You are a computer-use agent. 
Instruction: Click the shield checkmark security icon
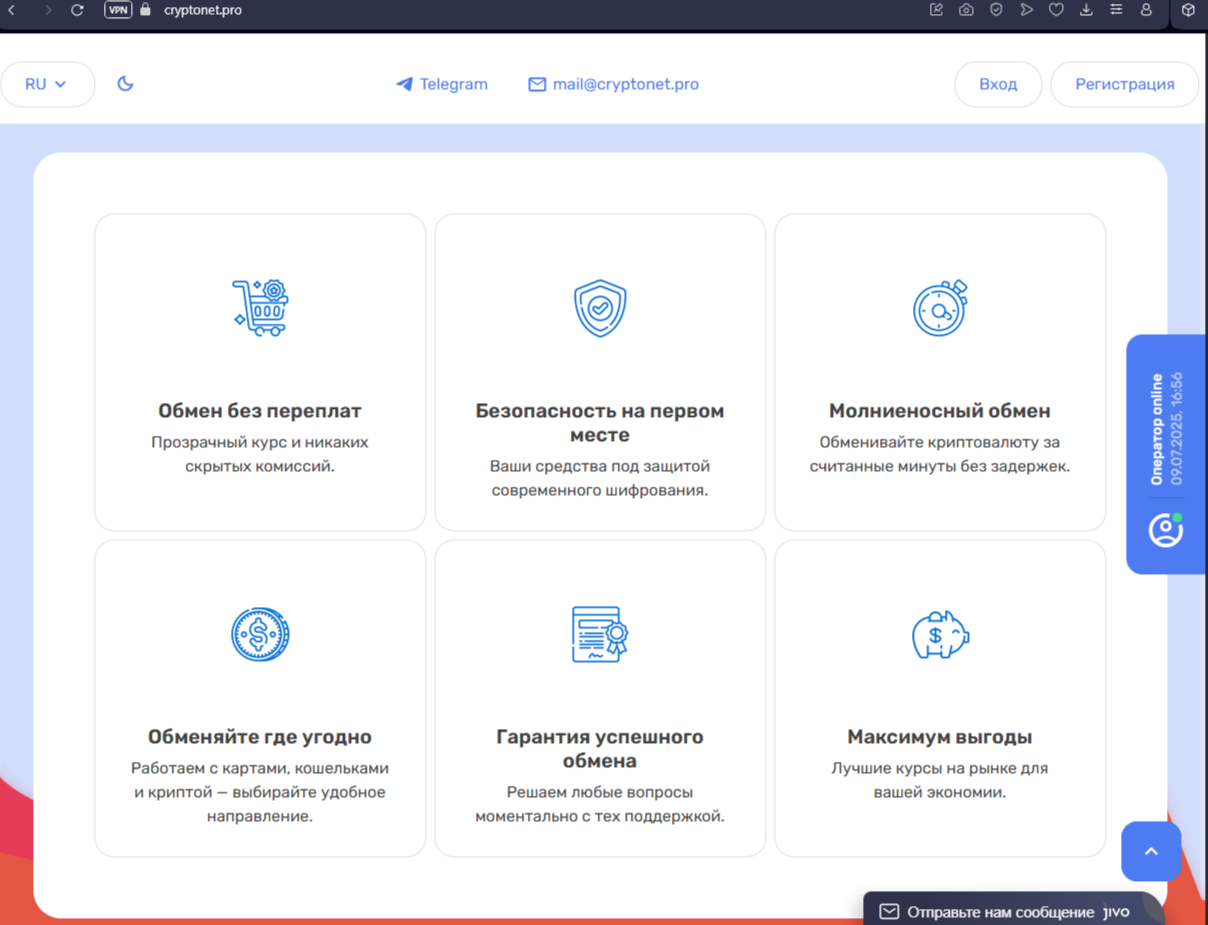pyautogui.click(x=600, y=308)
